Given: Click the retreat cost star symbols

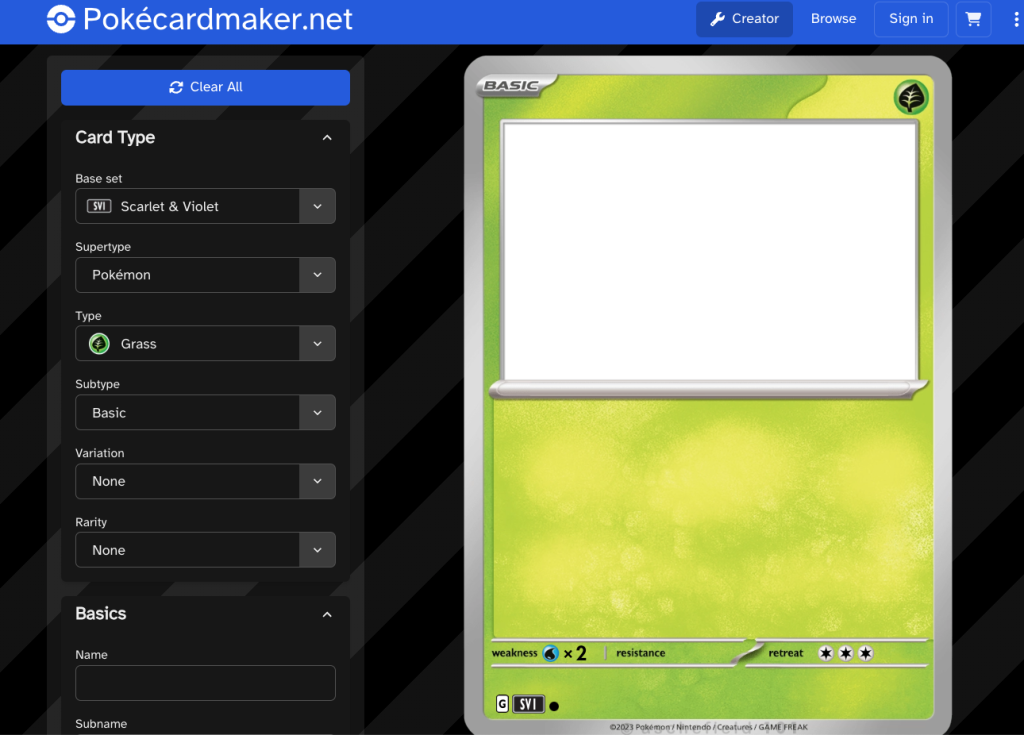Looking at the screenshot, I should tap(846, 653).
